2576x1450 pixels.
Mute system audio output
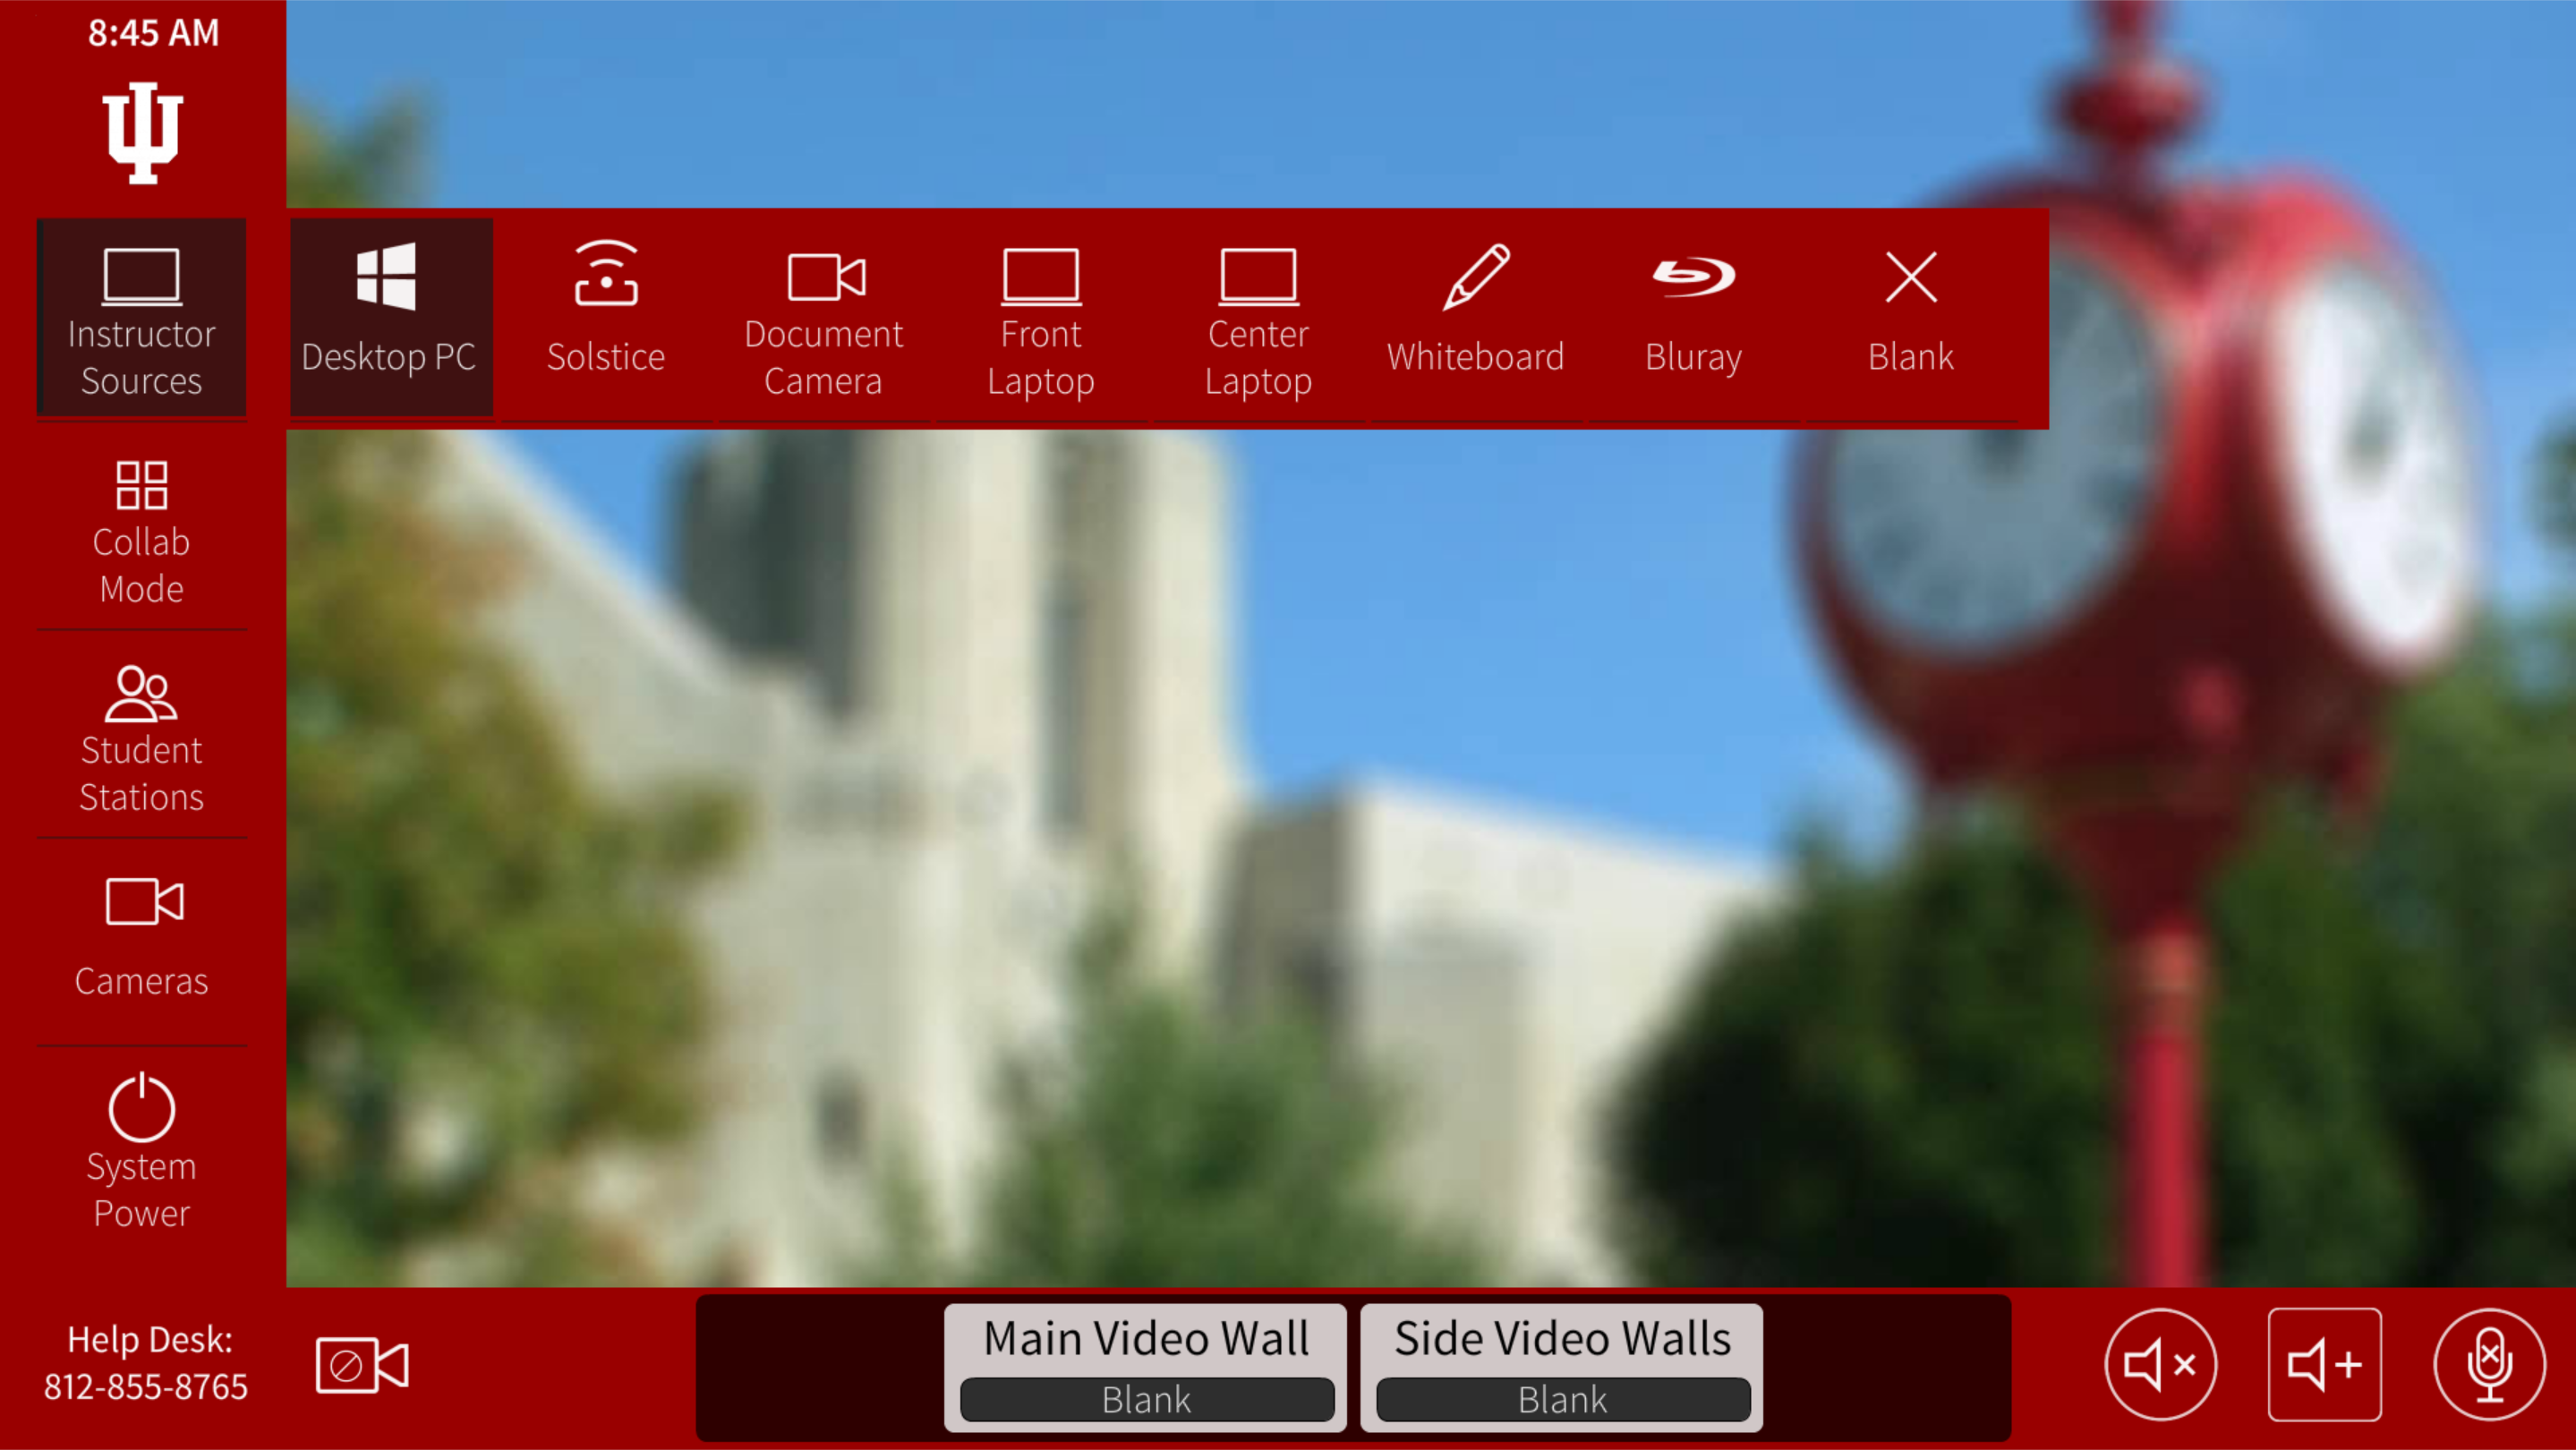(x=2160, y=1365)
